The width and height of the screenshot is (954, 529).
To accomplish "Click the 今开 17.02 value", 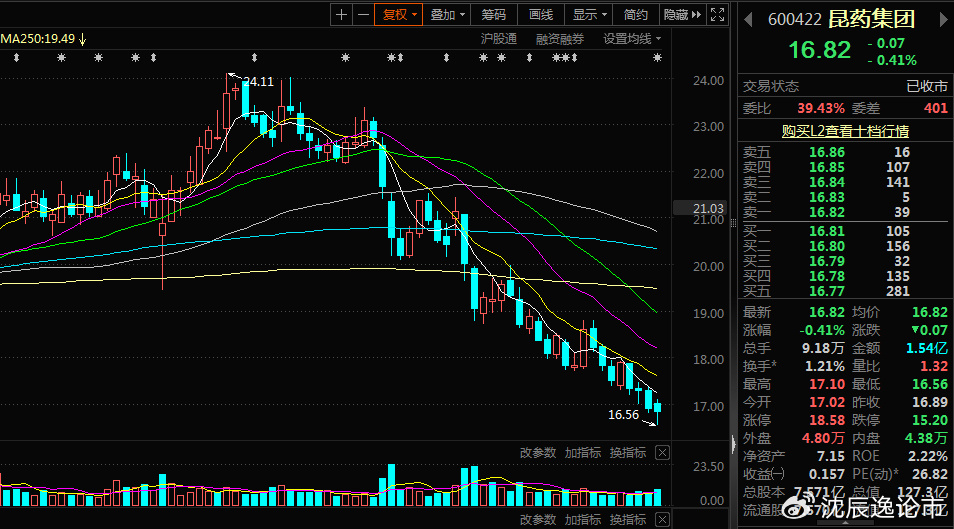I will tap(827, 402).
